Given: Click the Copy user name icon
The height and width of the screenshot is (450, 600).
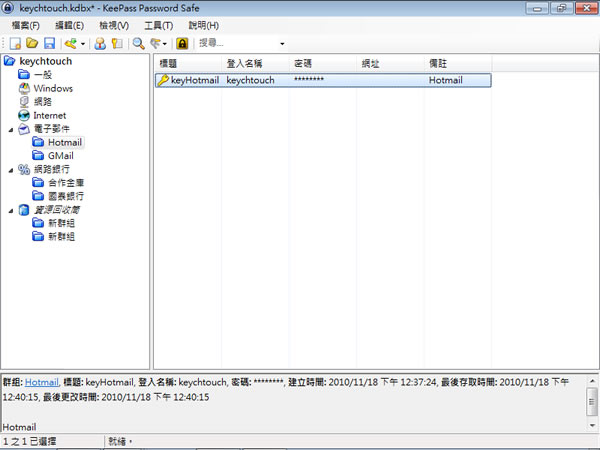Looking at the screenshot, I should [x=100, y=44].
